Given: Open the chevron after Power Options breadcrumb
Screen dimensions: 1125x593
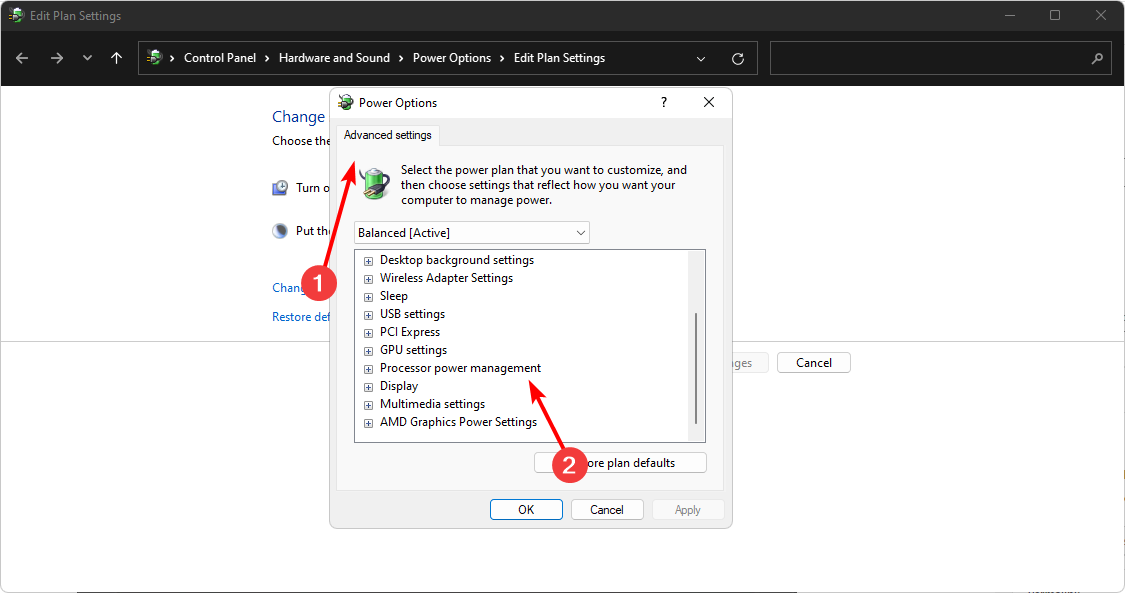Looking at the screenshot, I should point(502,59).
